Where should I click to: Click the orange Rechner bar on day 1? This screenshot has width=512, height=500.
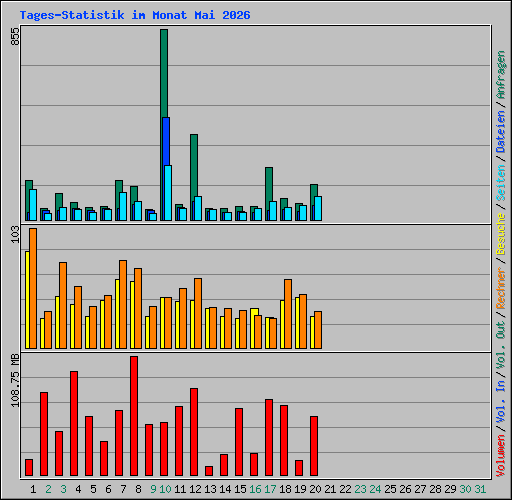(33, 288)
